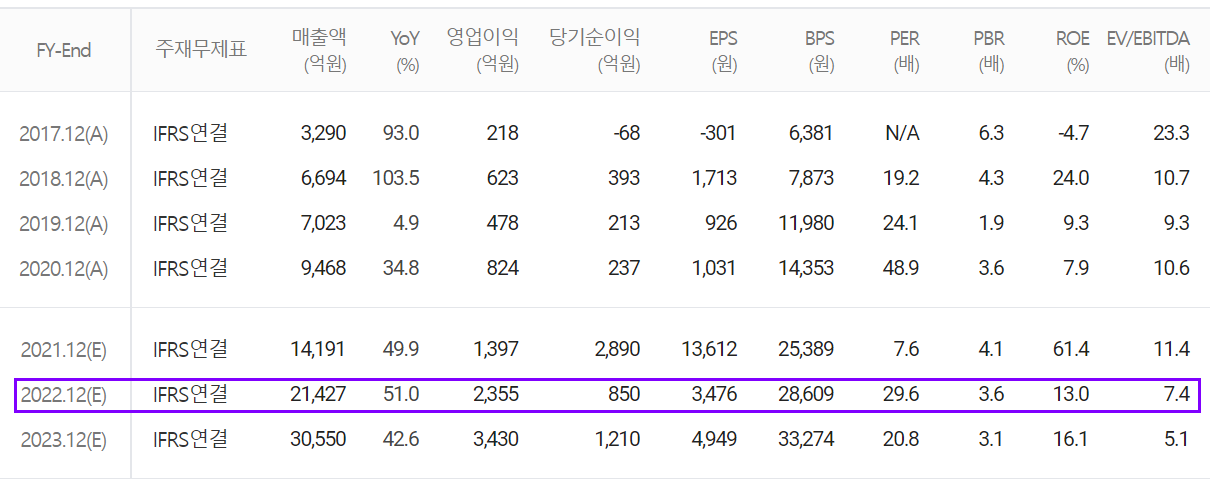Click the 2019.12(A) row label
This screenshot has height=484, width=1211.
click(64, 223)
